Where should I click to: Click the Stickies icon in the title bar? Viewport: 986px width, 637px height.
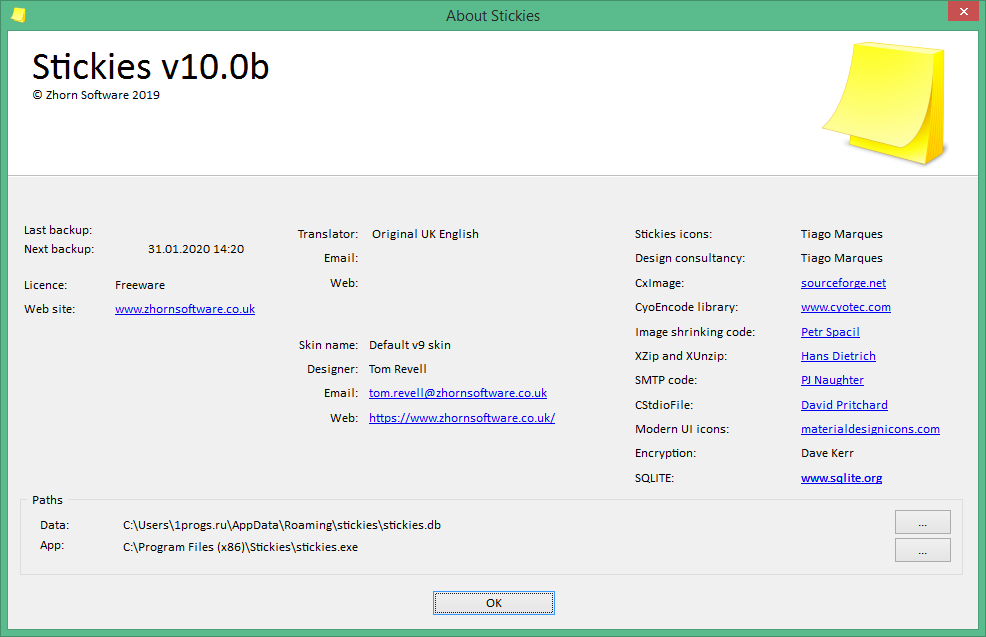(18, 15)
